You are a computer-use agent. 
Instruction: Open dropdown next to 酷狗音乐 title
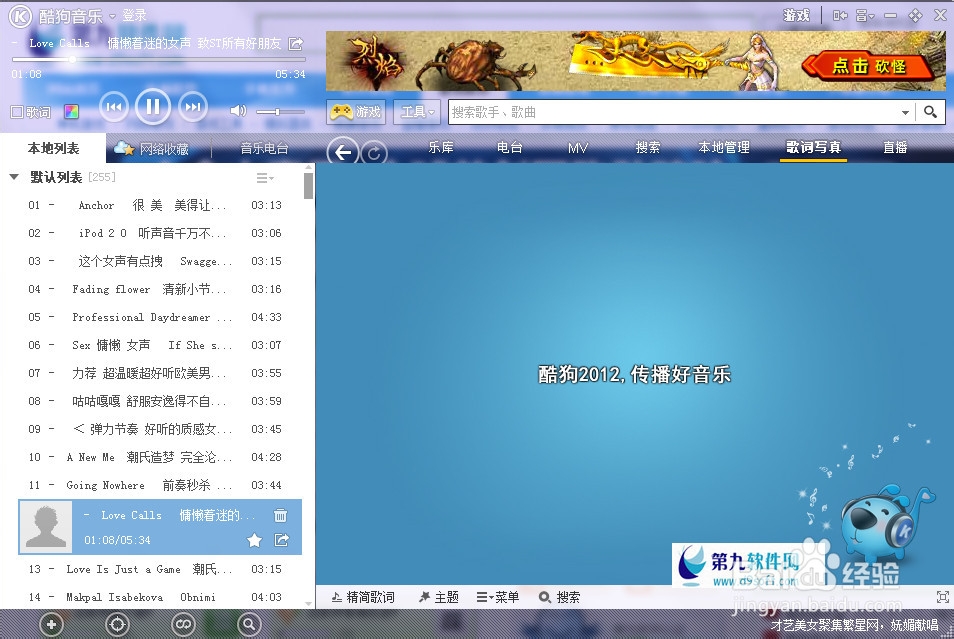pyautogui.click(x=112, y=16)
